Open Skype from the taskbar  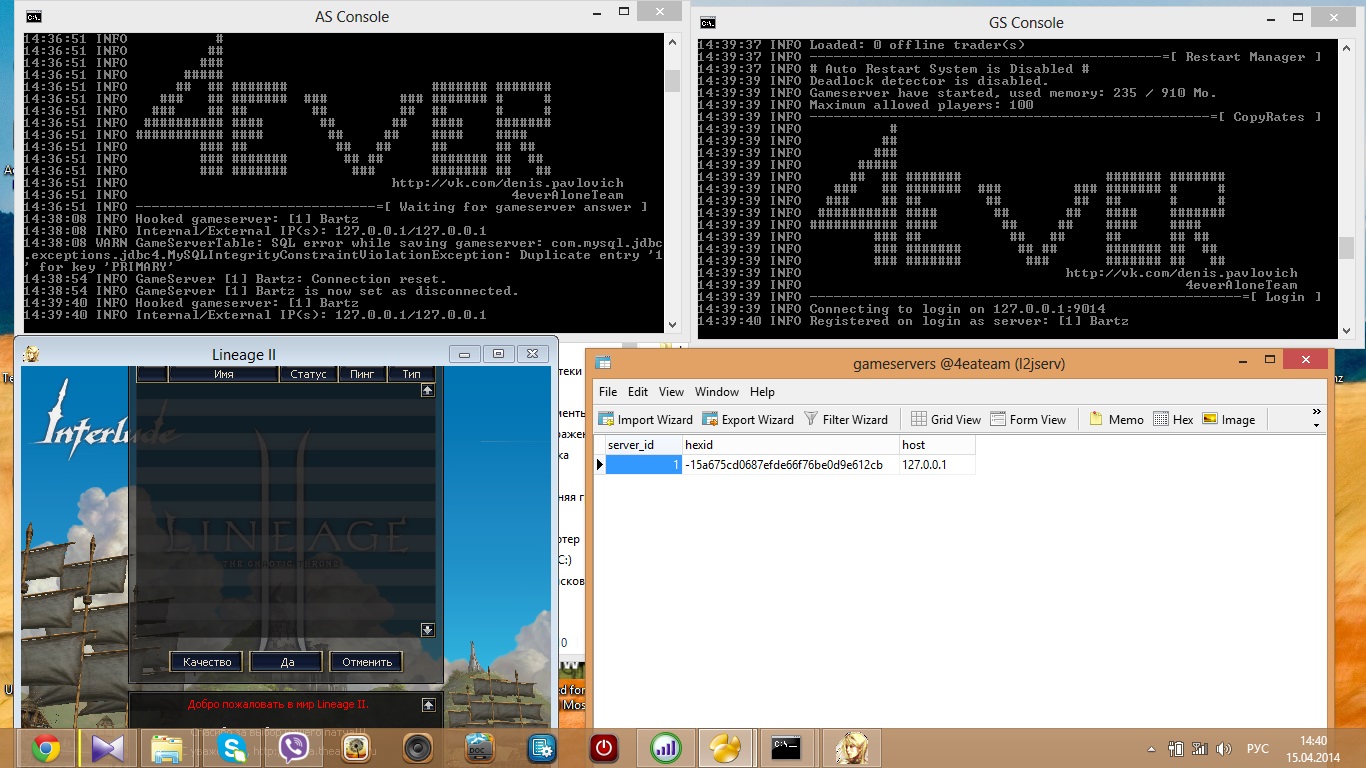pyautogui.click(x=232, y=748)
